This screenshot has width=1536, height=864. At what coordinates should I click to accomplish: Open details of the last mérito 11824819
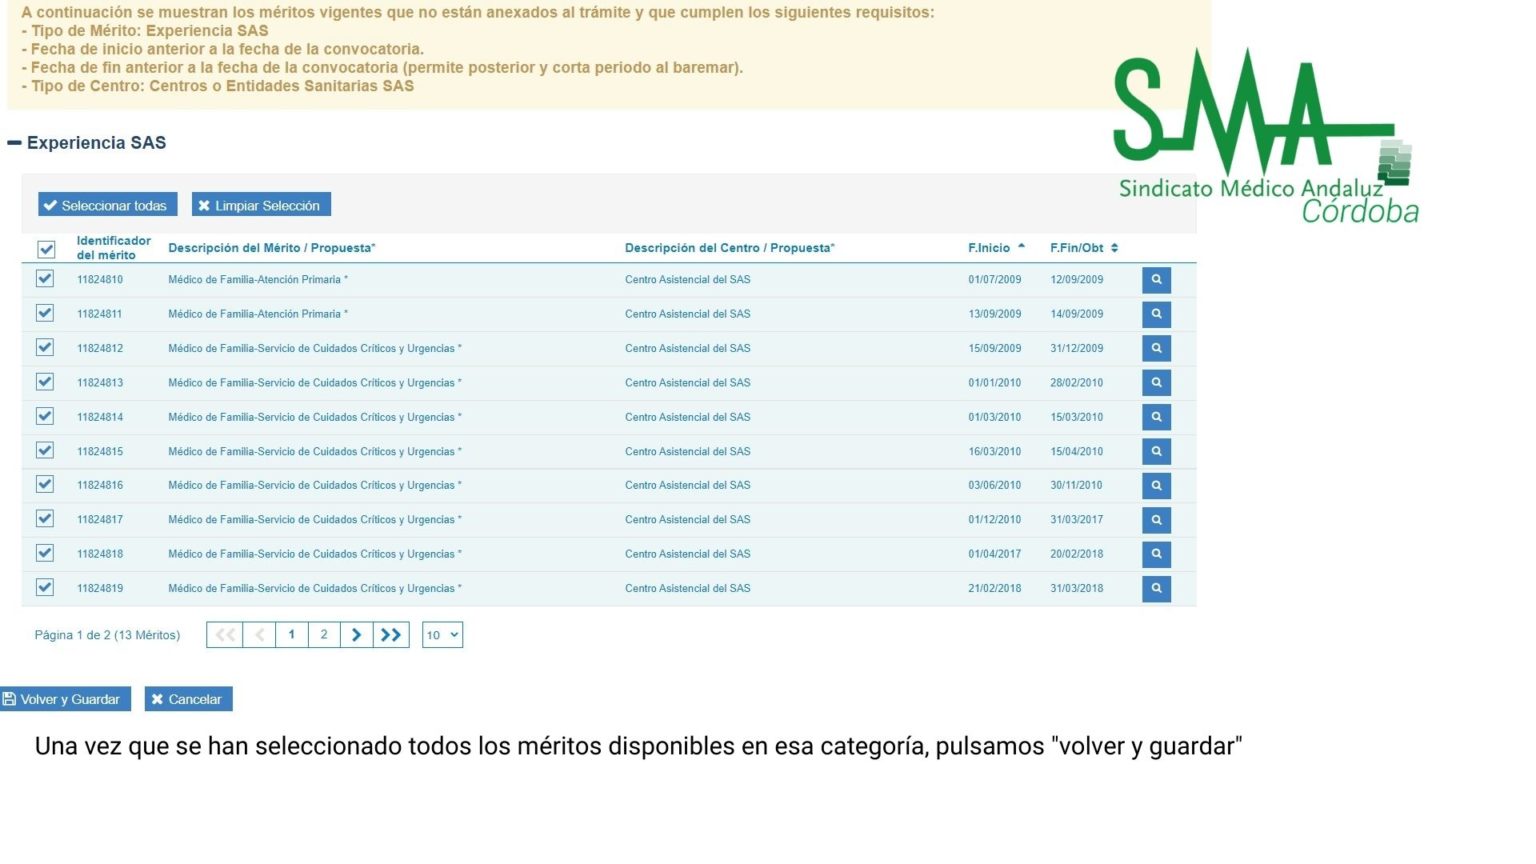[x=1156, y=588]
